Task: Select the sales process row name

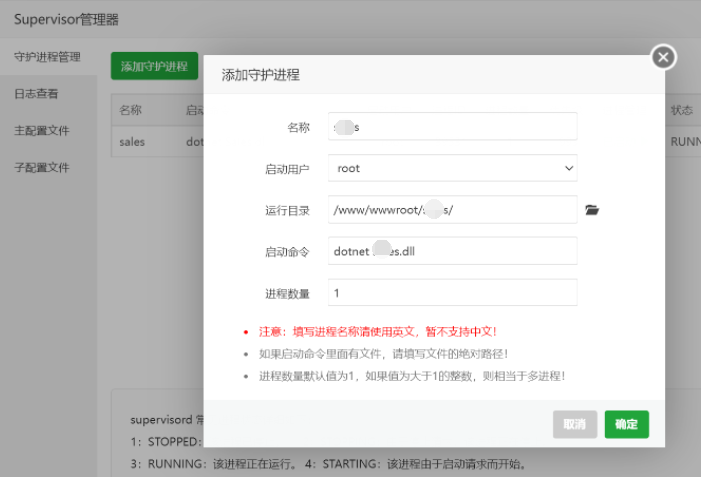Action: 132,142
